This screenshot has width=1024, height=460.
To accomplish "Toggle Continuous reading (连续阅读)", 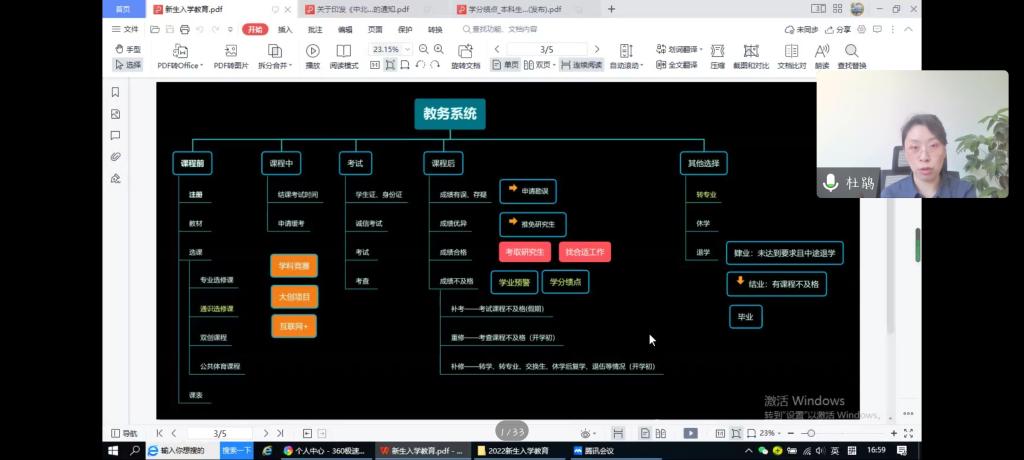I will [x=581, y=65].
